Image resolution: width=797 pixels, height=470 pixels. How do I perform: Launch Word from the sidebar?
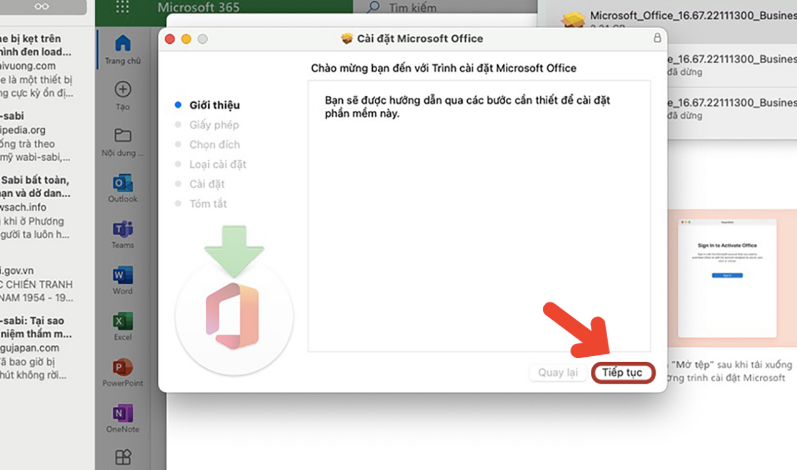tap(123, 279)
